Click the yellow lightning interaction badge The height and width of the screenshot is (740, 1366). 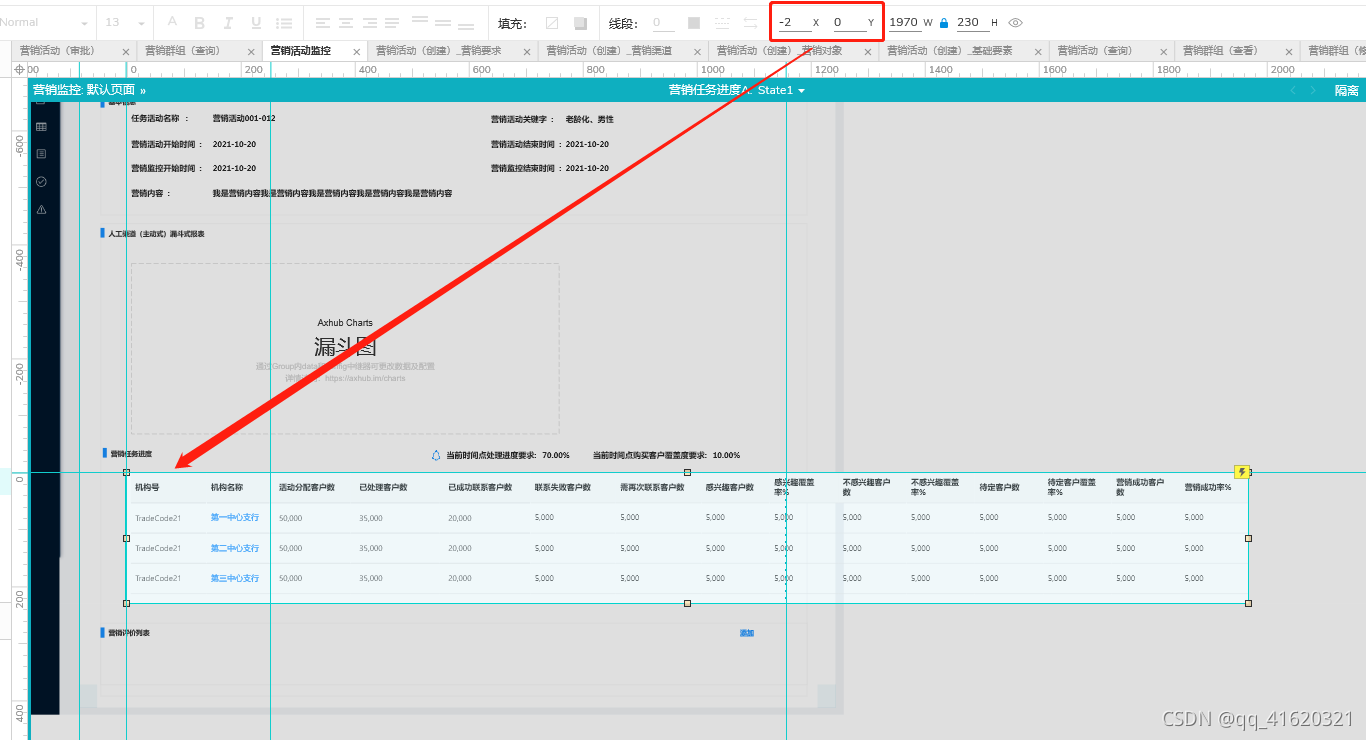point(1242,472)
